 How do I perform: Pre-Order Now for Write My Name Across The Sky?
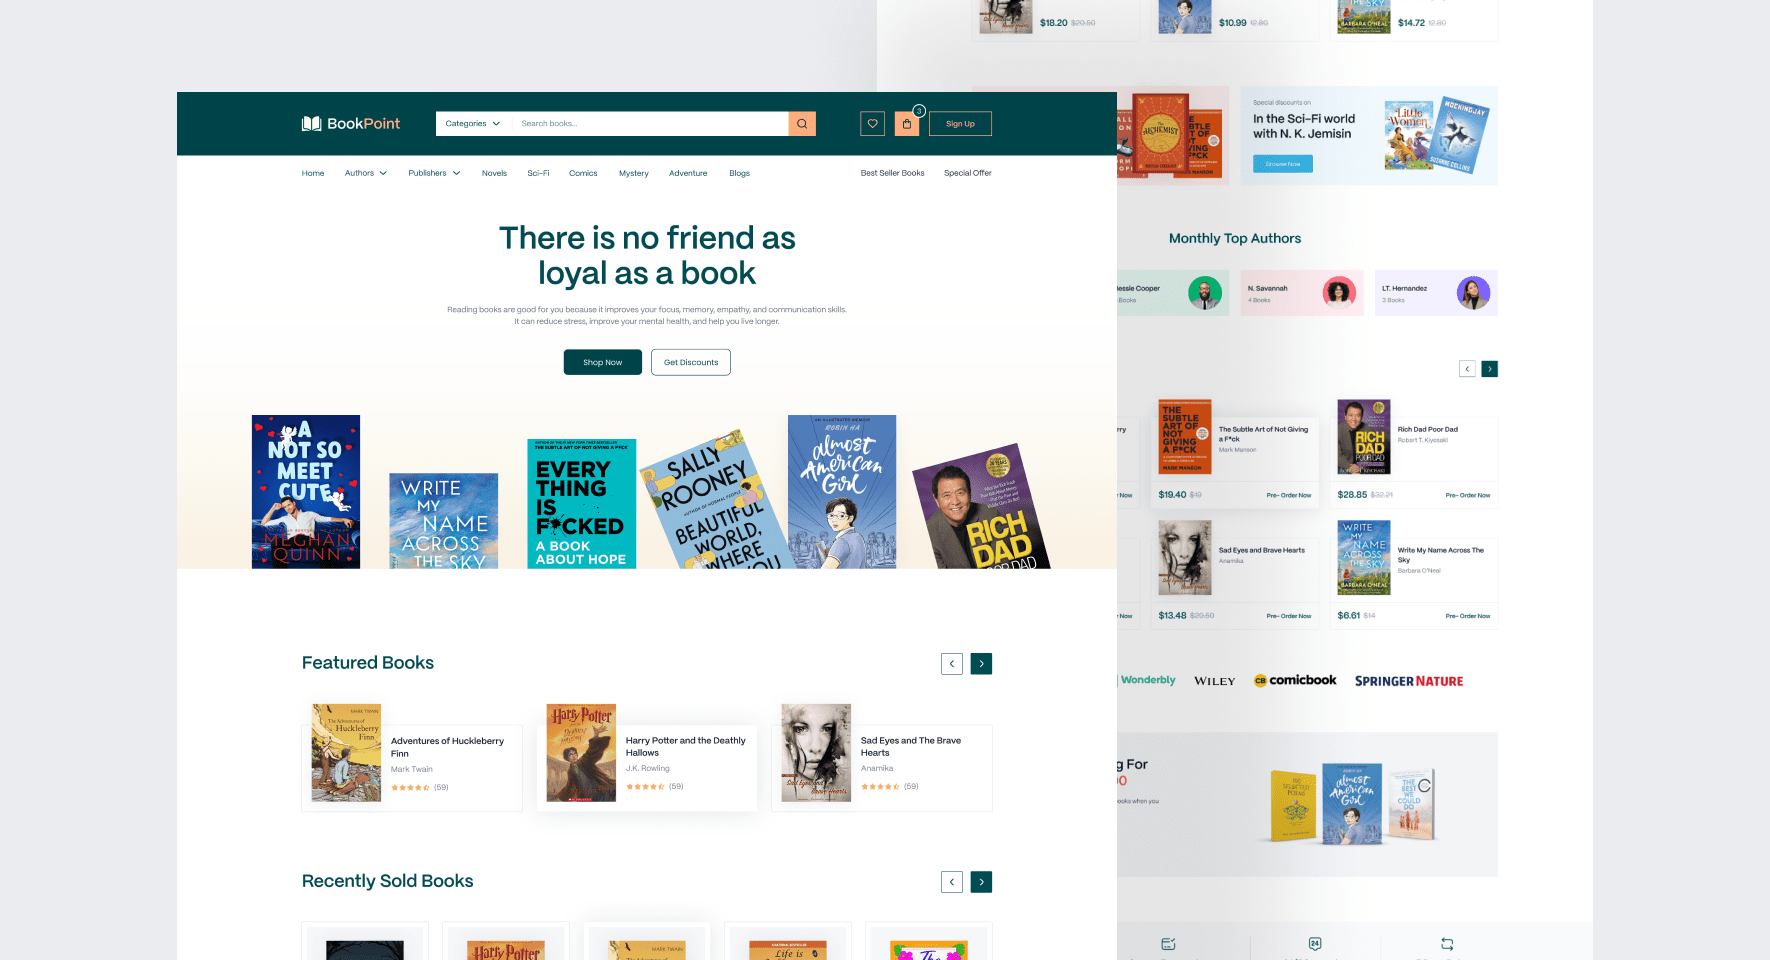point(1468,616)
